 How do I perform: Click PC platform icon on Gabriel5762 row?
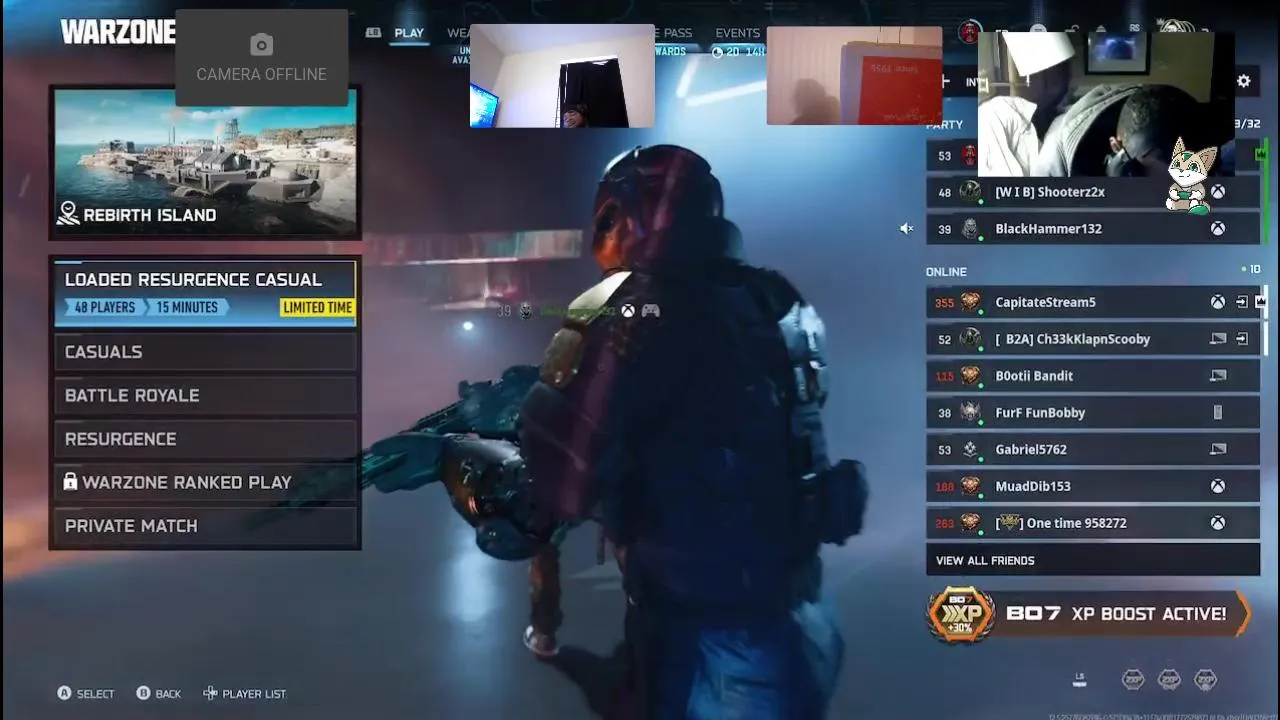coord(1218,450)
